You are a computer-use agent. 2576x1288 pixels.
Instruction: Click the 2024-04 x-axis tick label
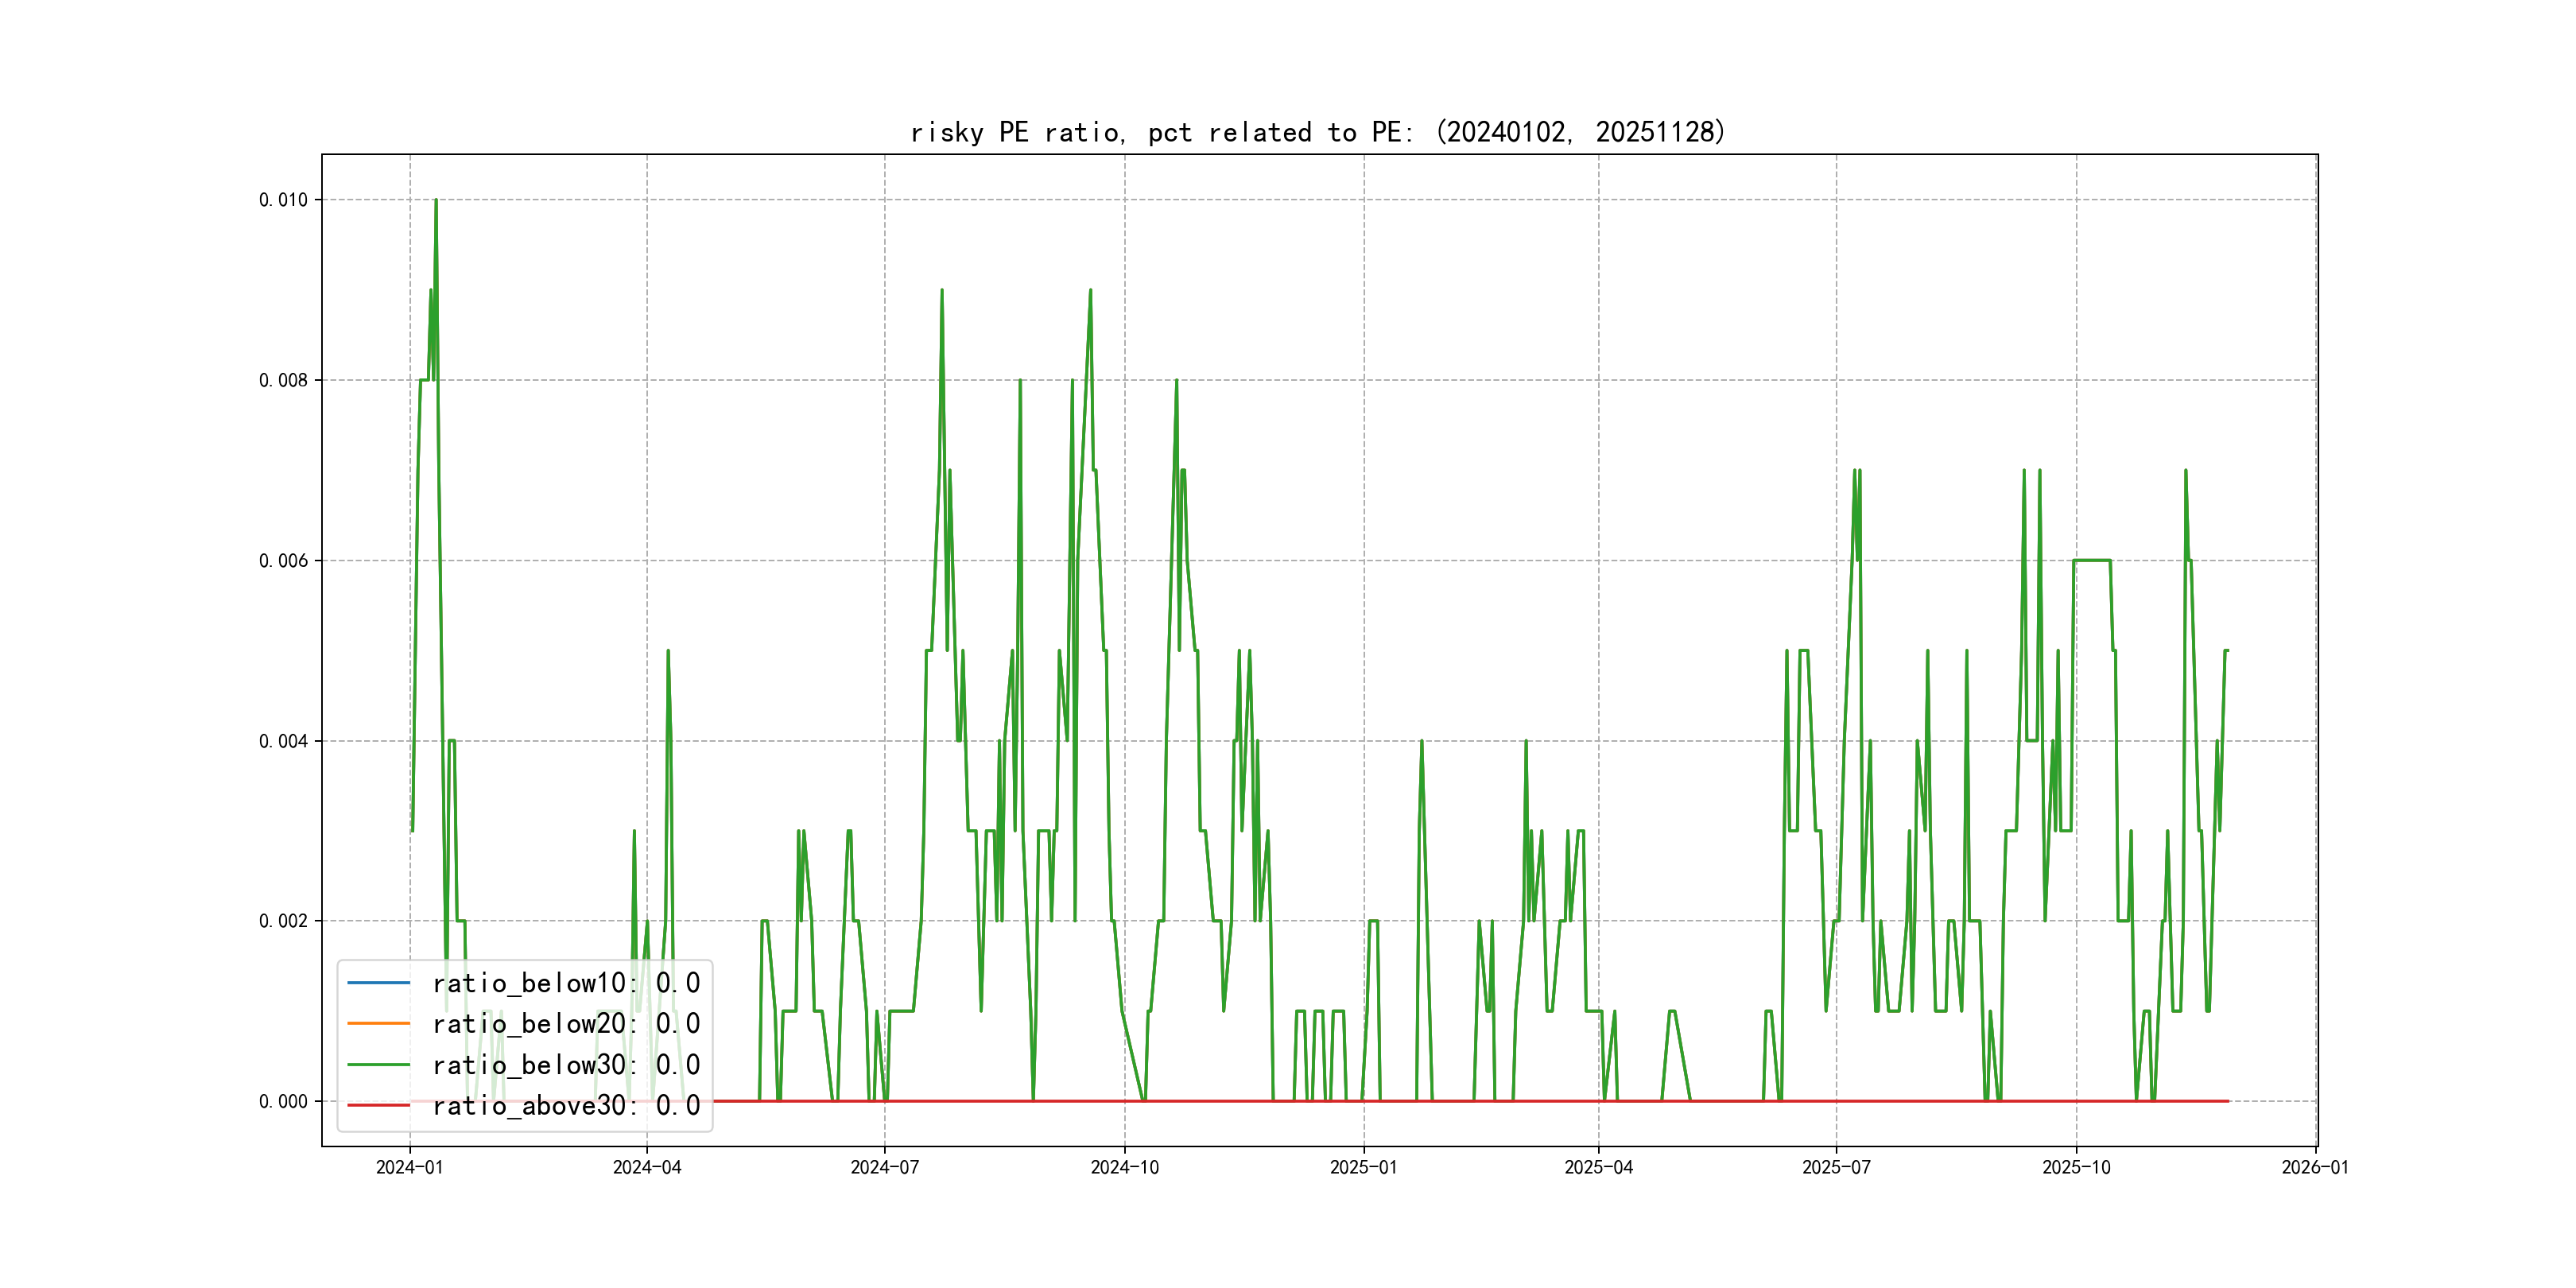[647, 1168]
